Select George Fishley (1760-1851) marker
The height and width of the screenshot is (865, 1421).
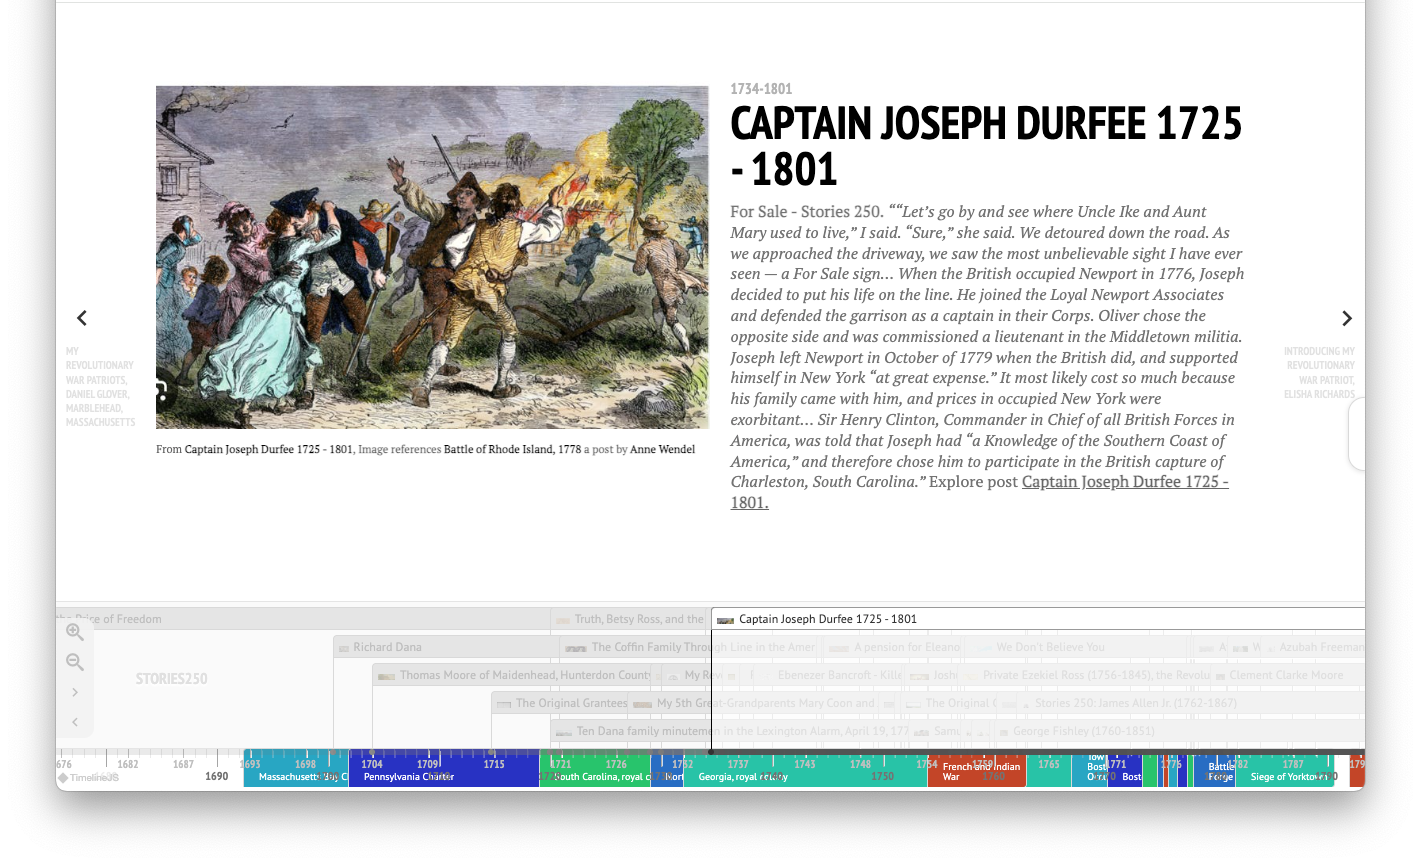point(1178,731)
